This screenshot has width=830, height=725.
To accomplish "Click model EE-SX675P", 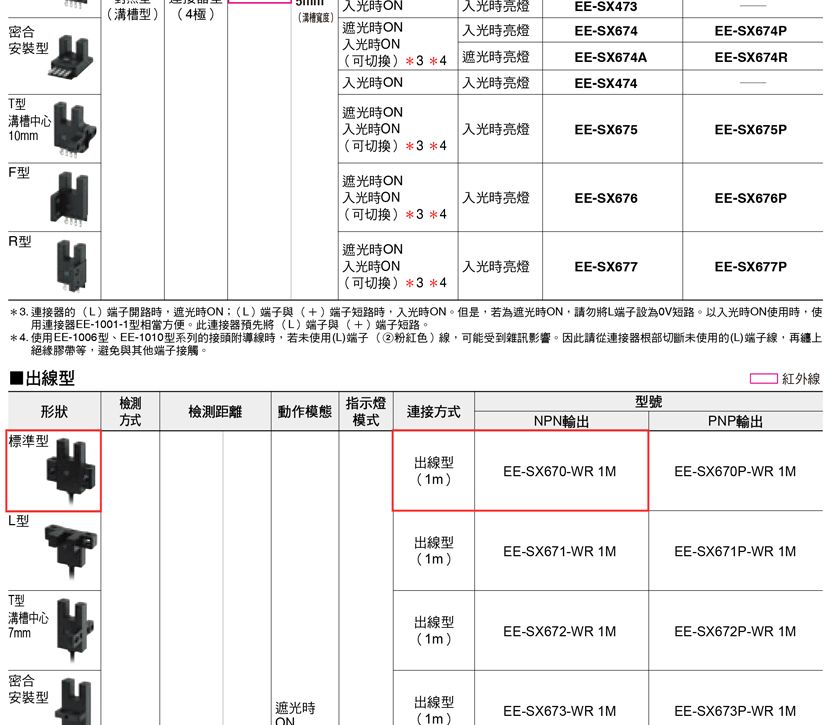I will [750, 130].
